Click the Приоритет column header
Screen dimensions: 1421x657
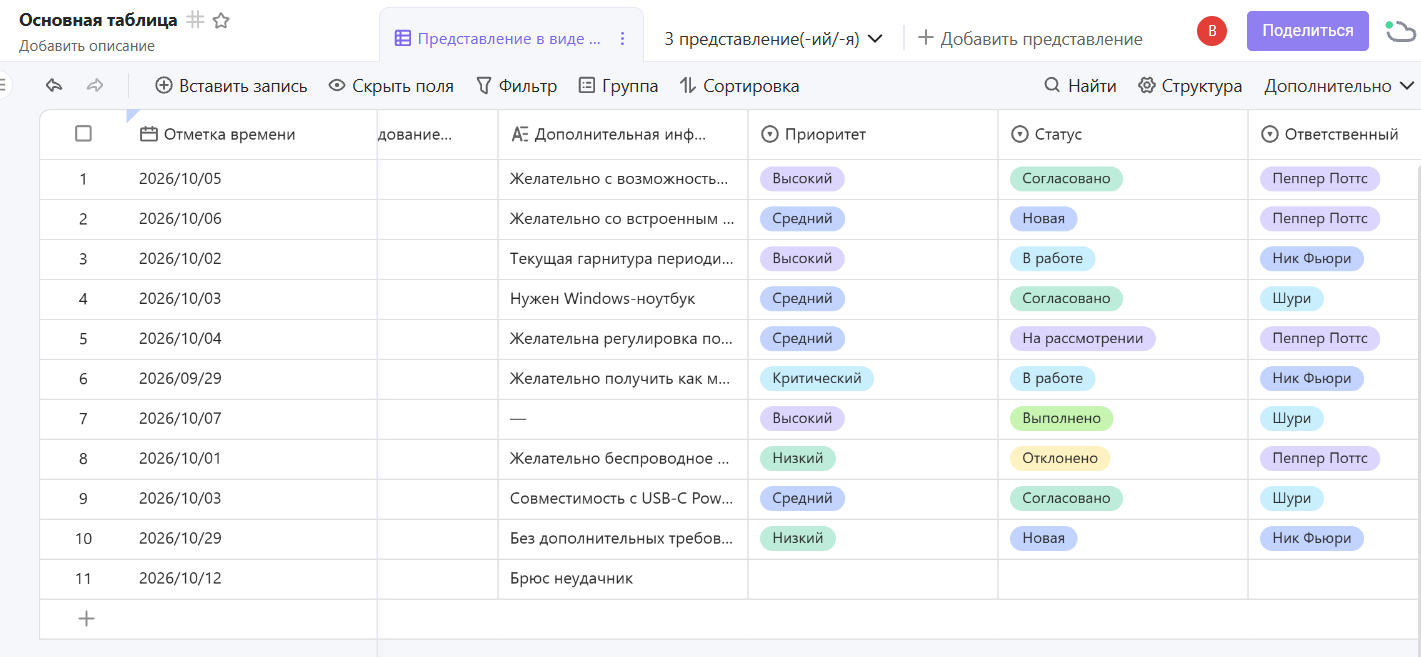[x=873, y=134]
